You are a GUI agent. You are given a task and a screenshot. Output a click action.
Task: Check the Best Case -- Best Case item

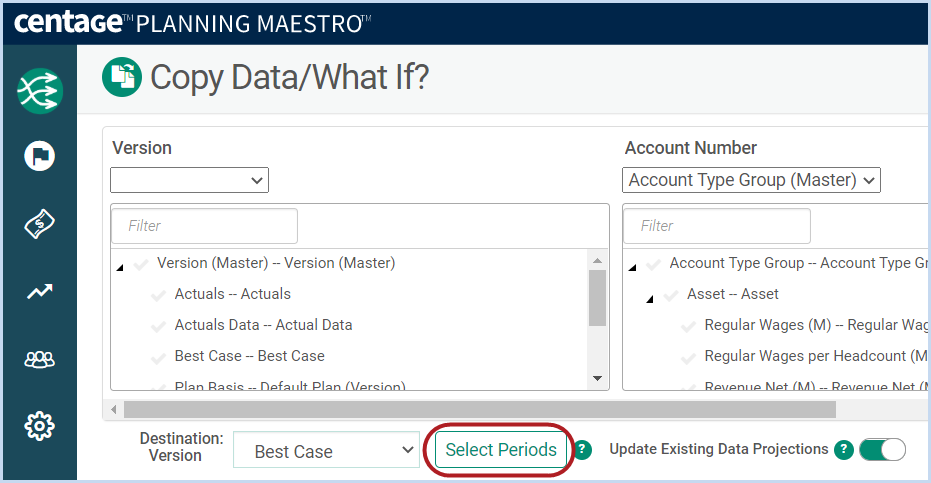point(159,356)
